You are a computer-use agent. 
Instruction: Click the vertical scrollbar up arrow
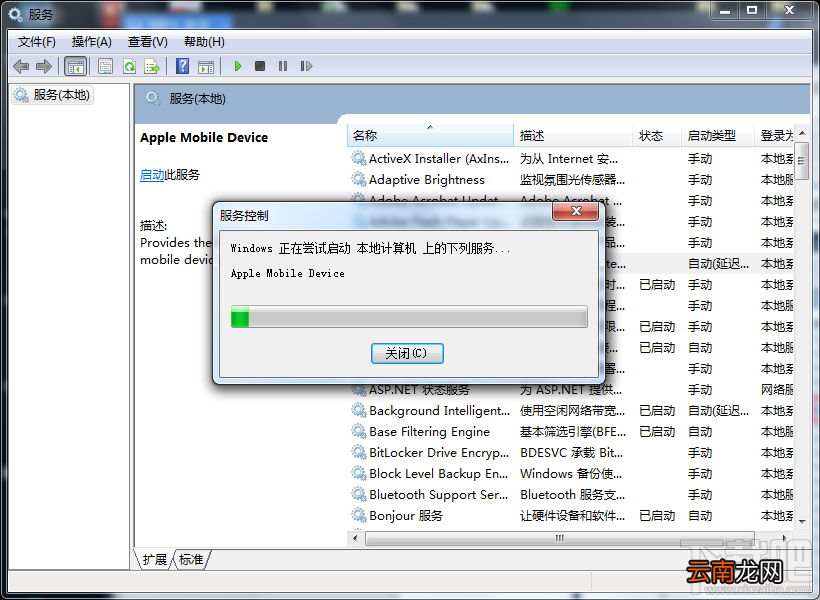click(802, 133)
